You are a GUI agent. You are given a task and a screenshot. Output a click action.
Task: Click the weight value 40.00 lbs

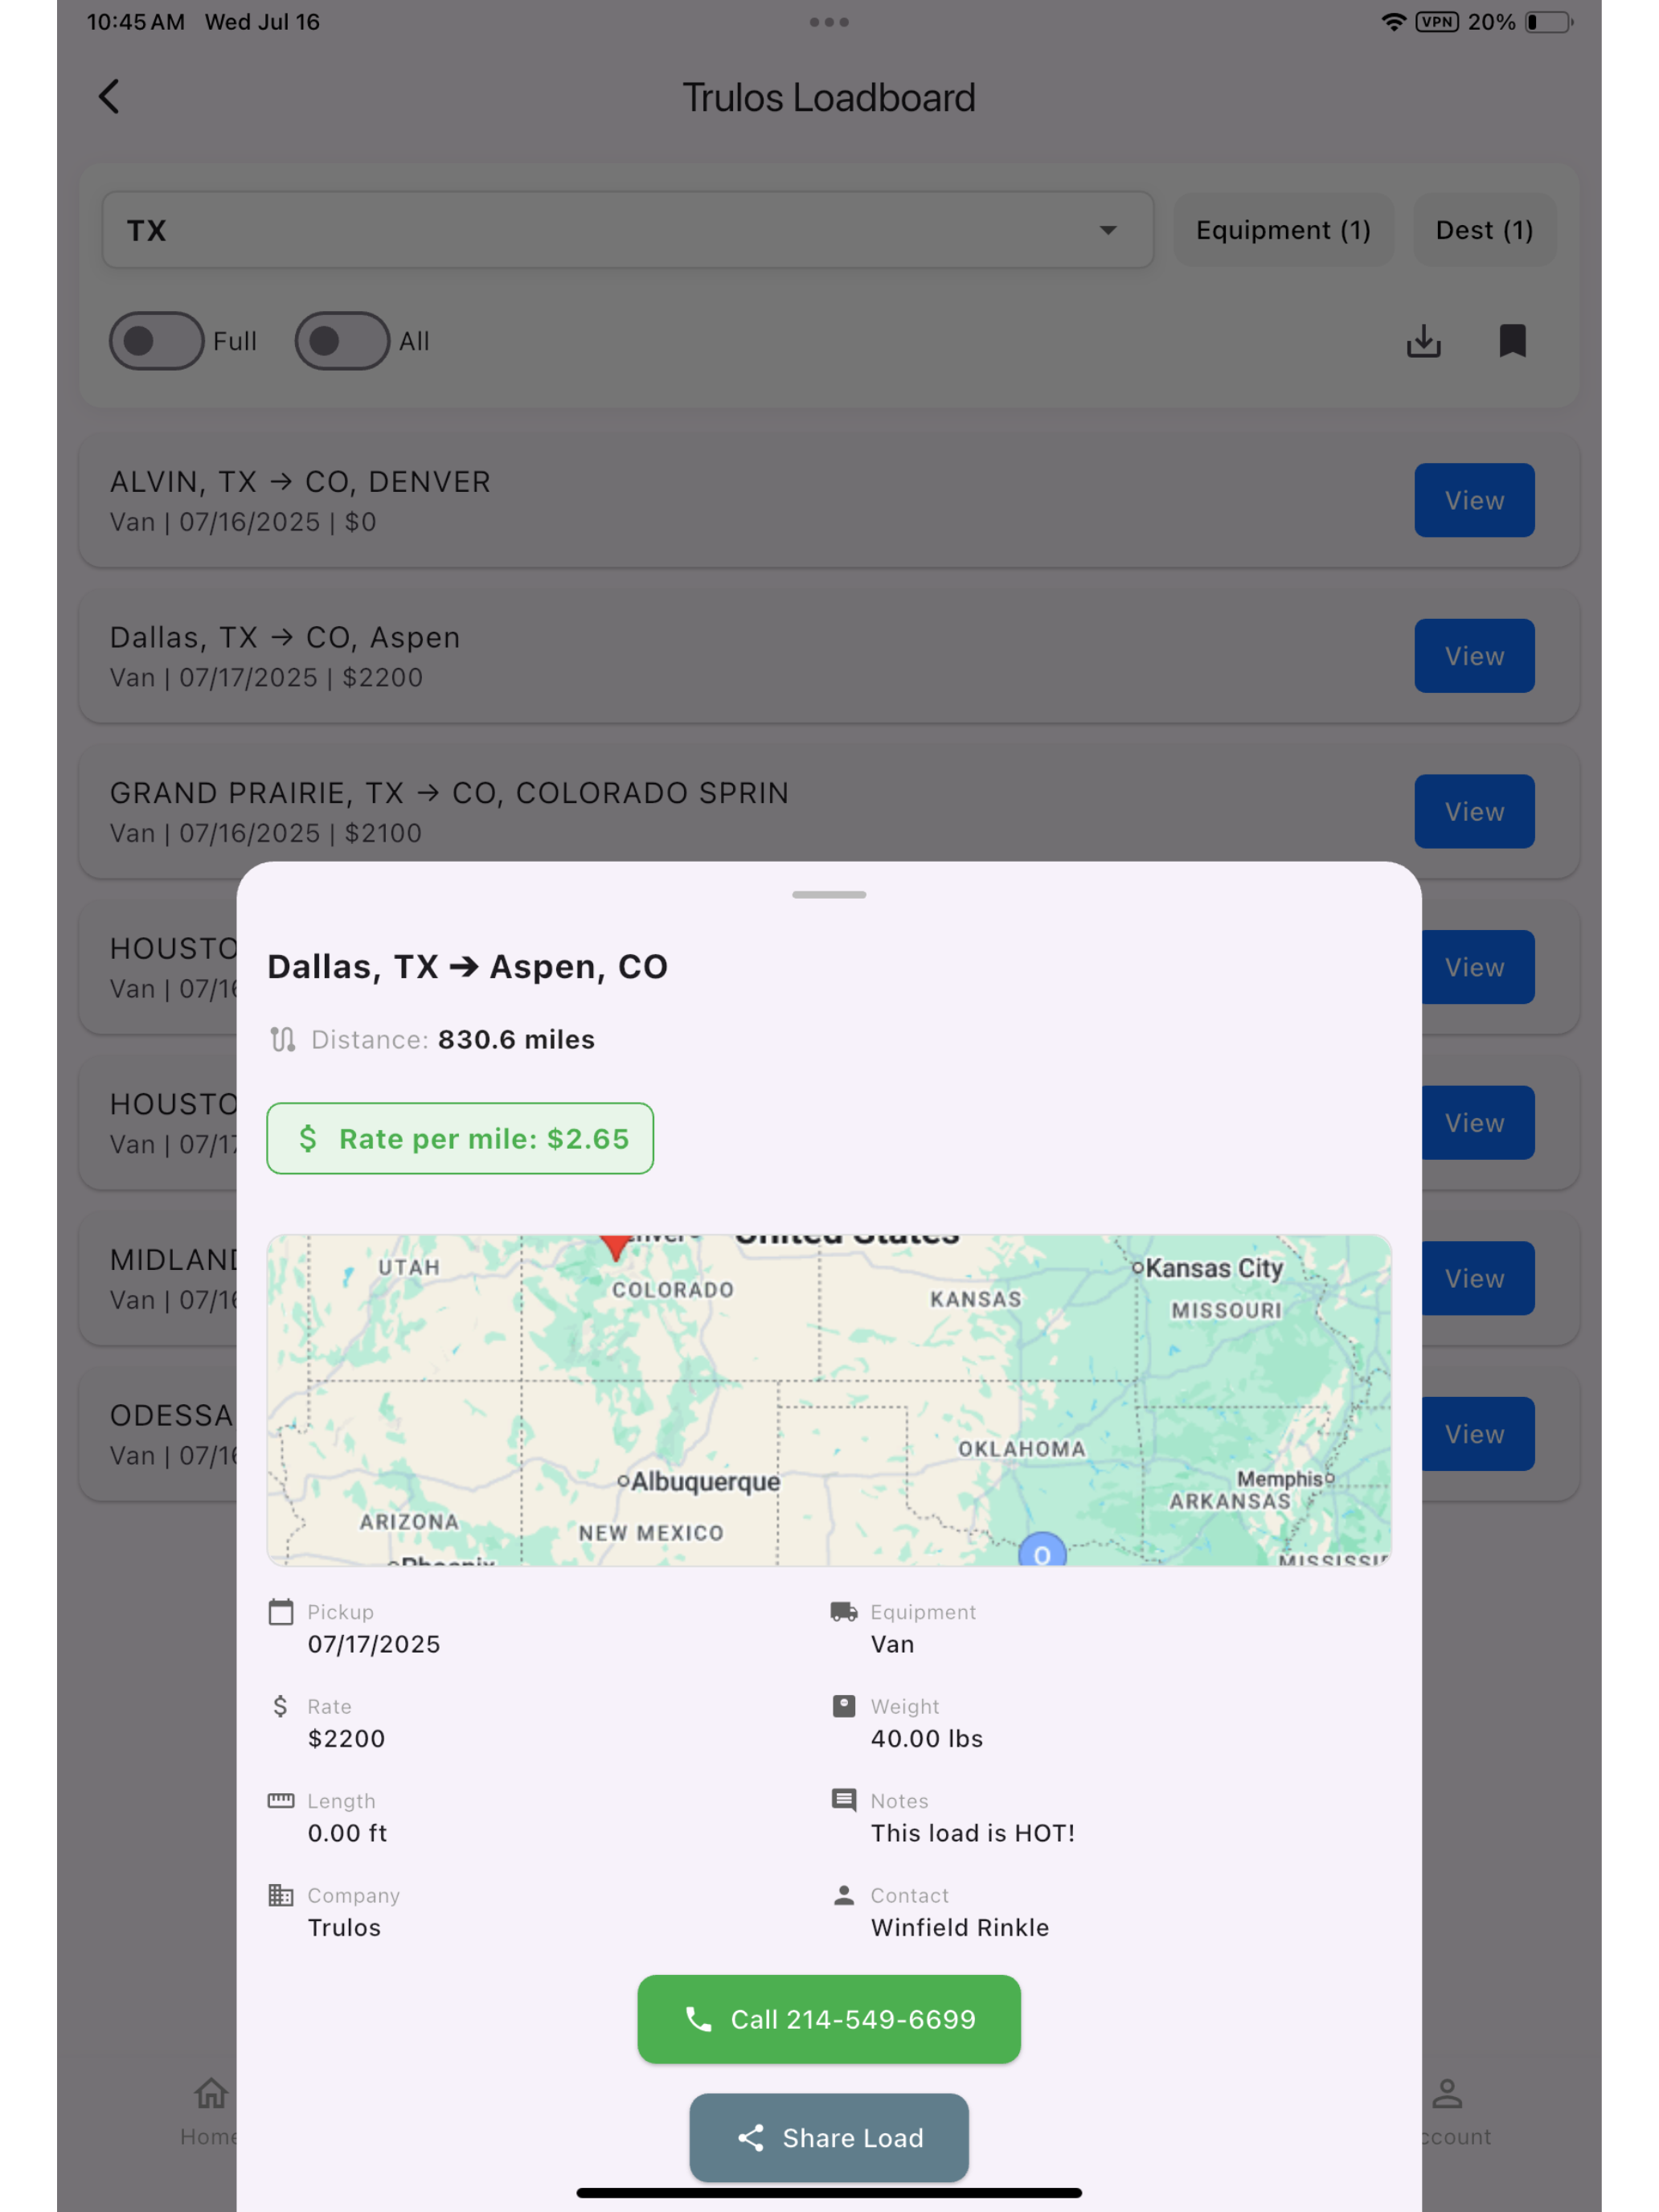point(927,1738)
